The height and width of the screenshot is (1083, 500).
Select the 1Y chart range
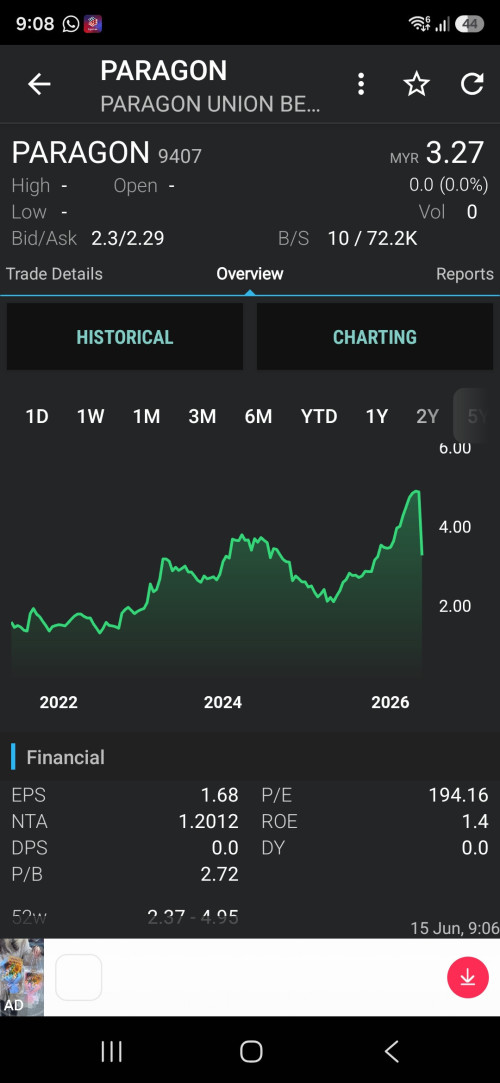point(376,416)
